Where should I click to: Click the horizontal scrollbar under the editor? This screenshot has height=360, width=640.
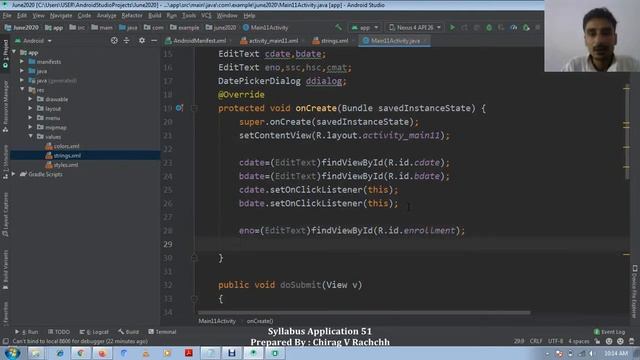pyautogui.click(x=363, y=313)
